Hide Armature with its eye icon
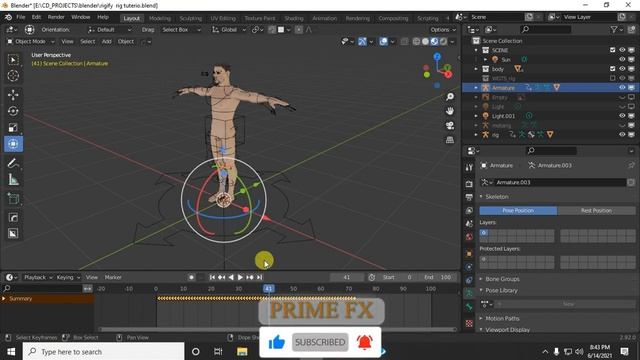This screenshot has width=640, height=360. coord(622,87)
